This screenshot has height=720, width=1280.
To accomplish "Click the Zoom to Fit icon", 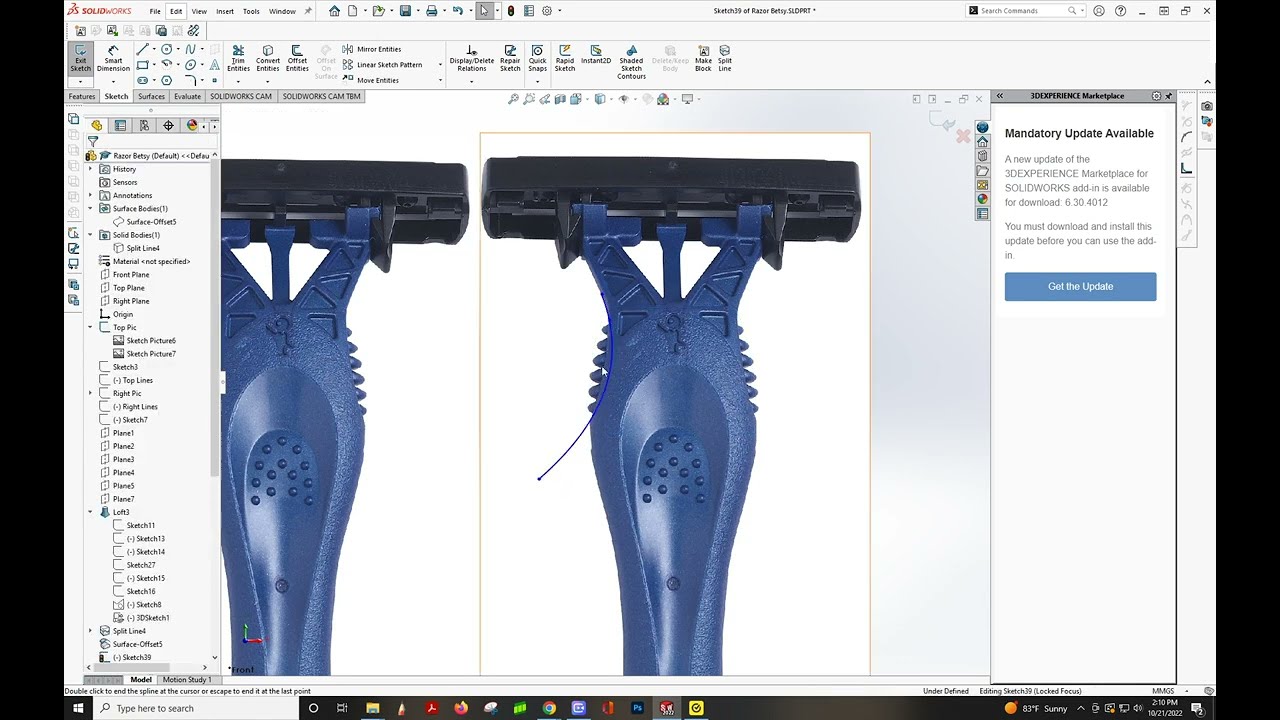I will [513, 99].
